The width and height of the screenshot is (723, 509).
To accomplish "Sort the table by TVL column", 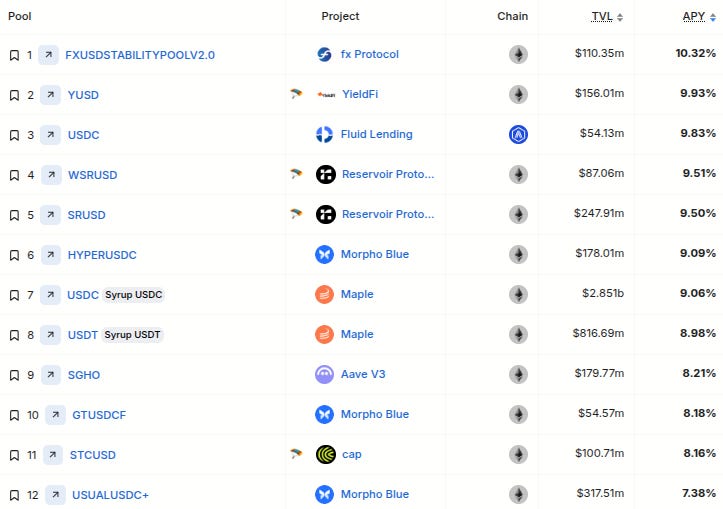I will pos(607,17).
